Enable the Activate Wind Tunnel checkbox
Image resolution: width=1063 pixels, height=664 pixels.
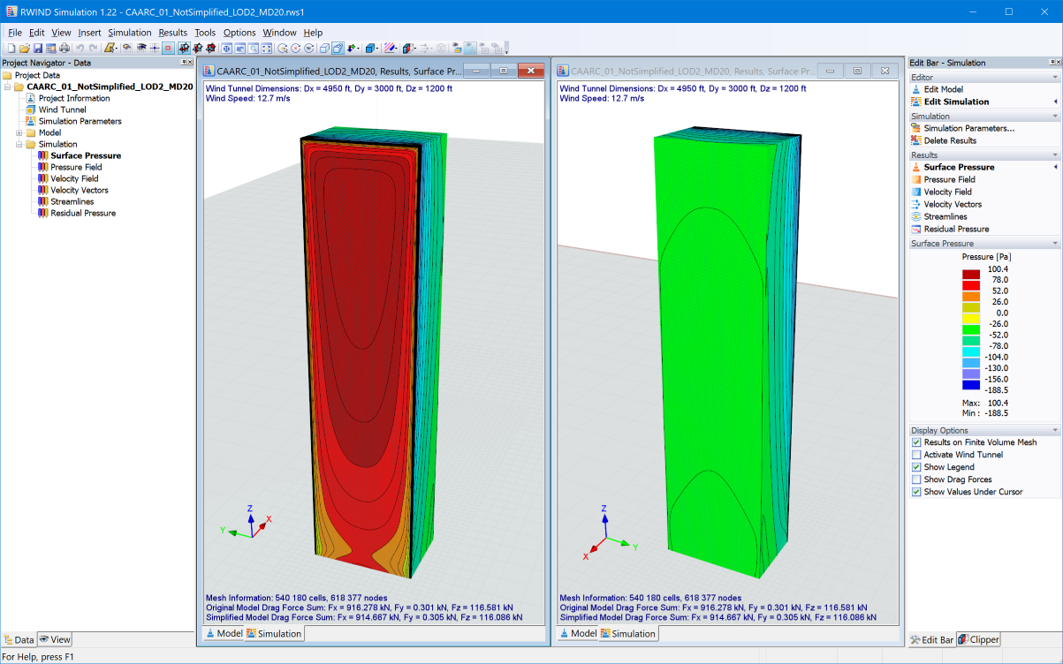917,455
